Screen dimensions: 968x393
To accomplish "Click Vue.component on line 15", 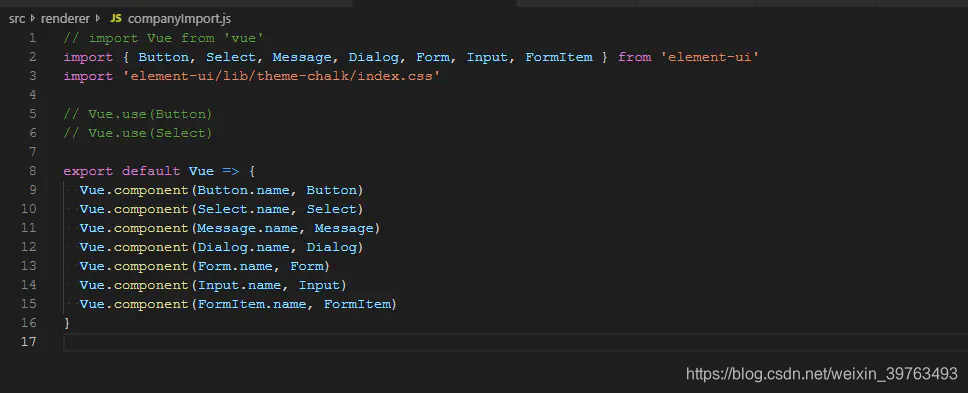I will pos(134,304).
